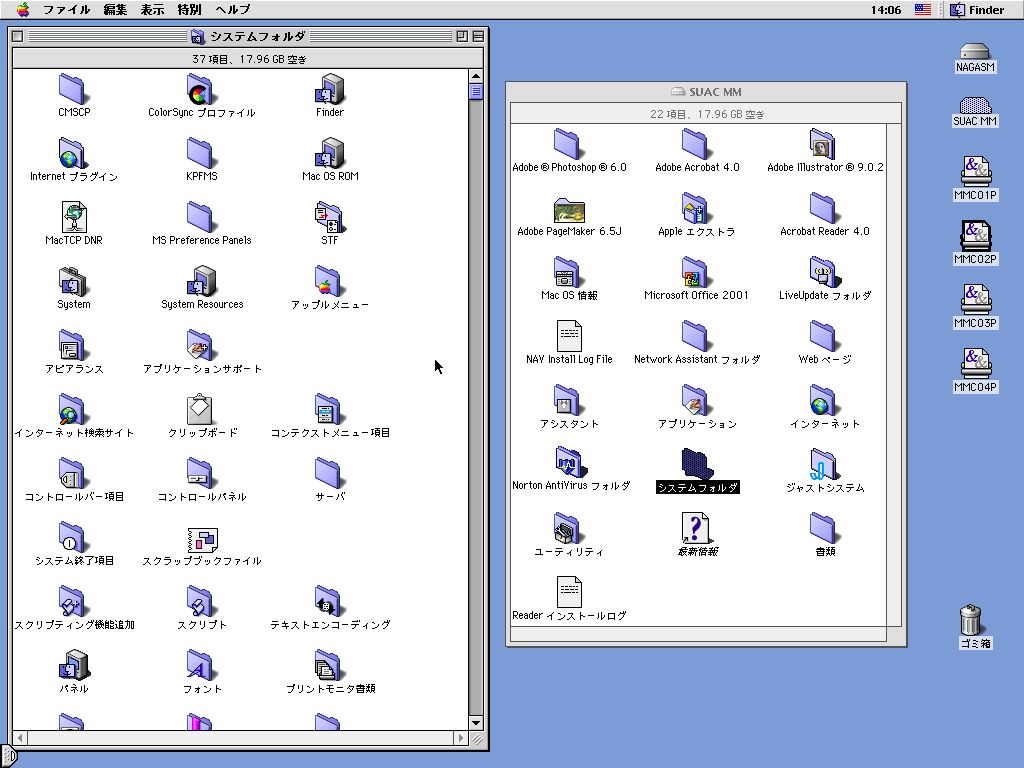Open the アップルメニュー folder
The image size is (1024, 768).
pos(330,281)
